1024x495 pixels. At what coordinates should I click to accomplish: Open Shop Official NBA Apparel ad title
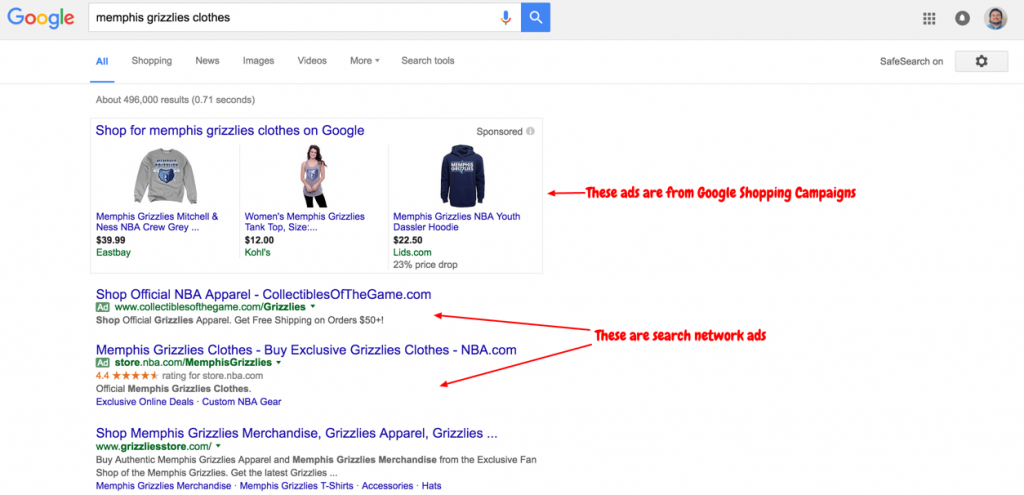click(x=264, y=295)
